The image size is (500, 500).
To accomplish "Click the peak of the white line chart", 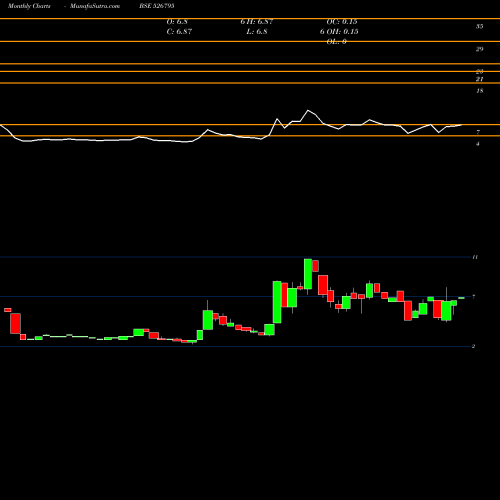I will pos(308,110).
